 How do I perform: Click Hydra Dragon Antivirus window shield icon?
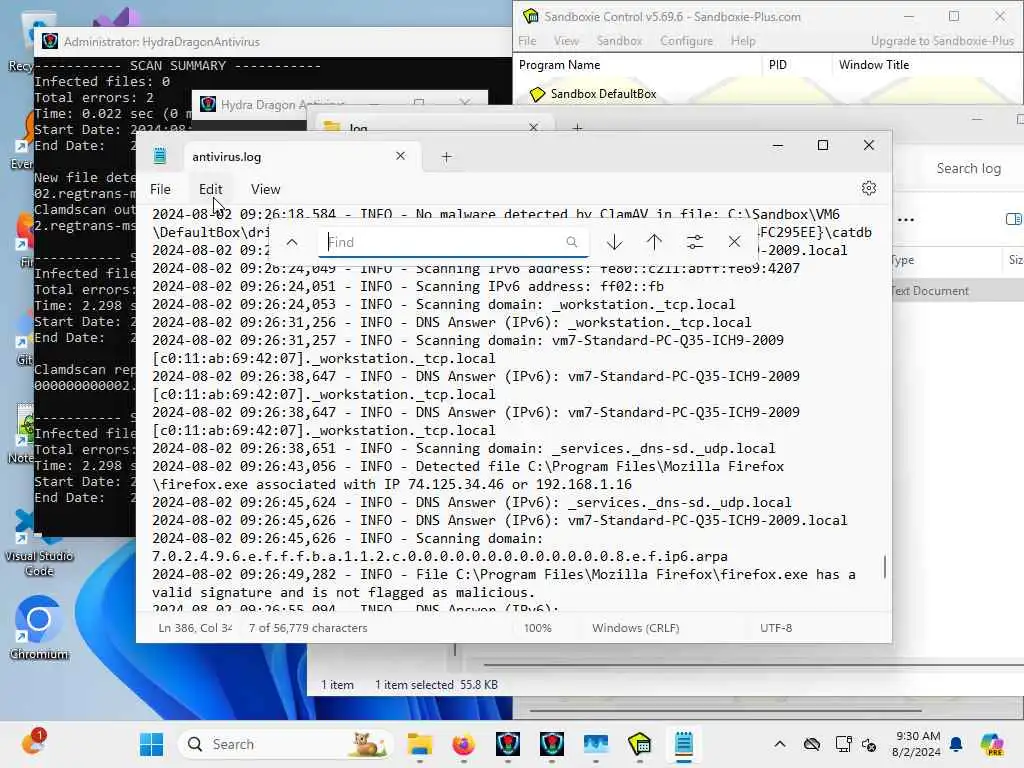(x=208, y=104)
